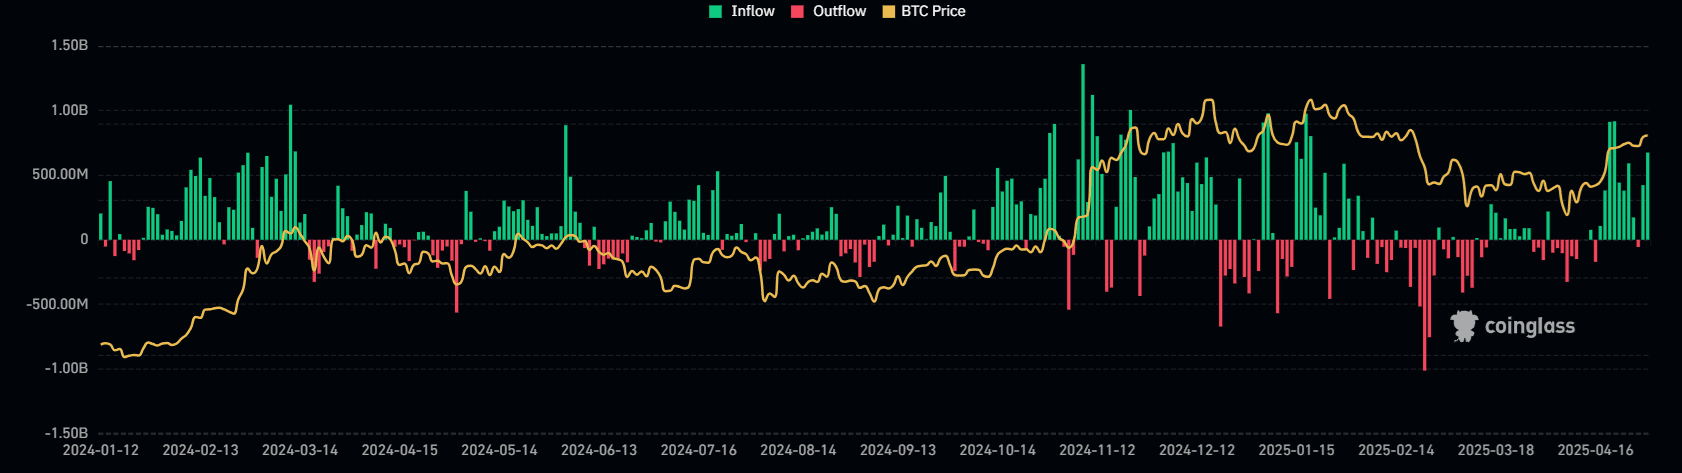Toggle the Inflow legend series

tap(752, 11)
